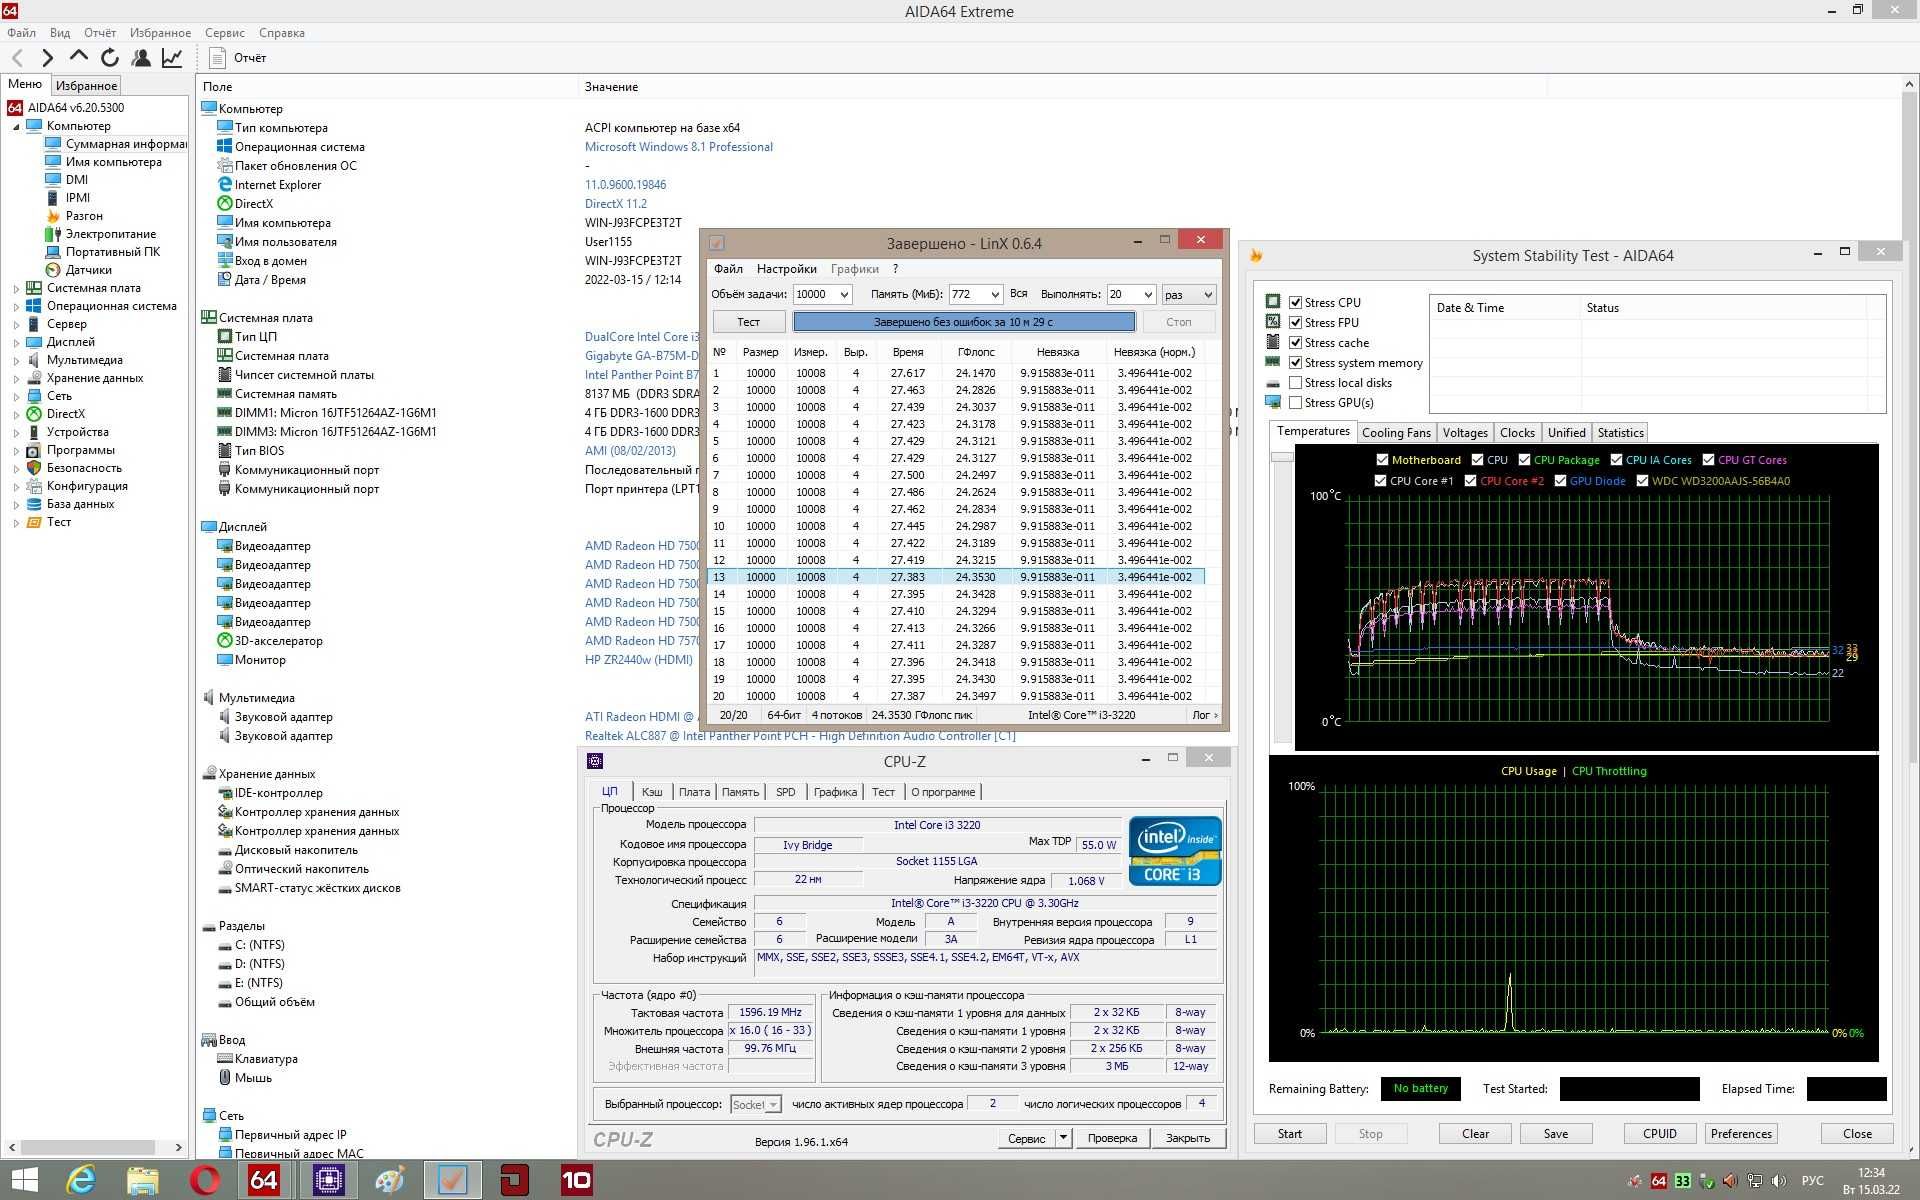Click the AIDA64 refresh icon
The height and width of the screenshot is (1200, 1920).
[110, 58]
